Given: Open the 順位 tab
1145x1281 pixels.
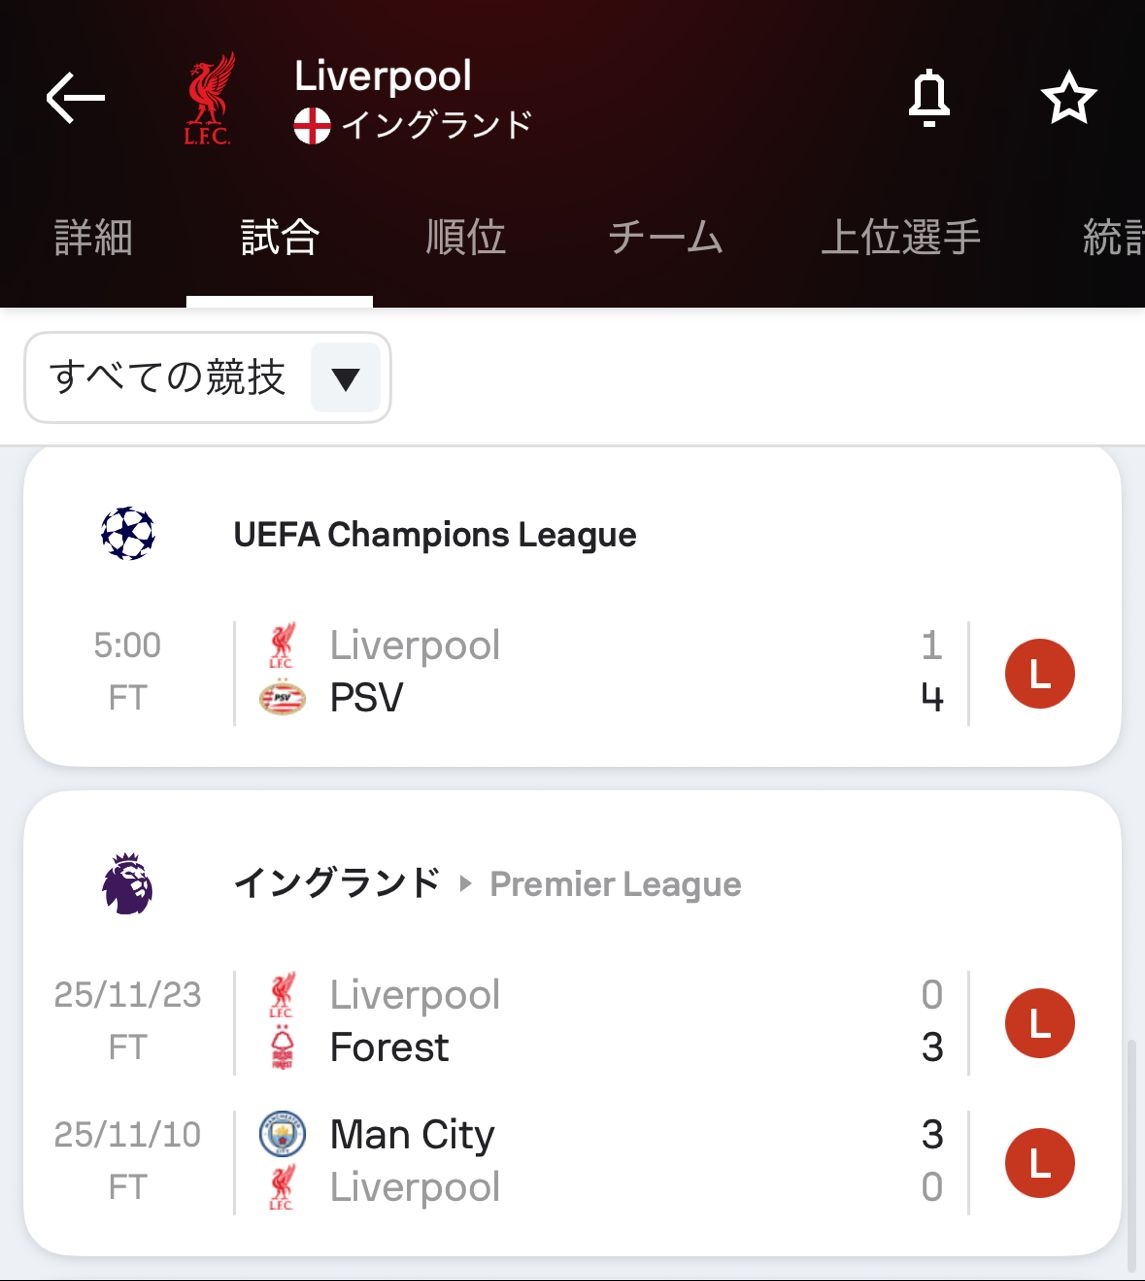Looking at the screenshot, I should pyautogui.click(x=466, y=238).
